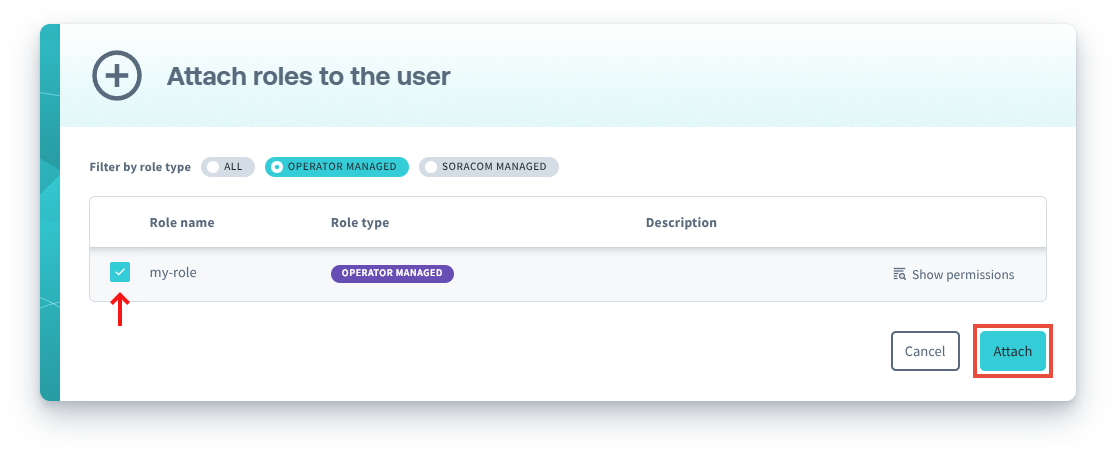Choose the OPERATOR MANAGED filter option
Screen dimensions: 1116x457
click(x=336, y=167)
